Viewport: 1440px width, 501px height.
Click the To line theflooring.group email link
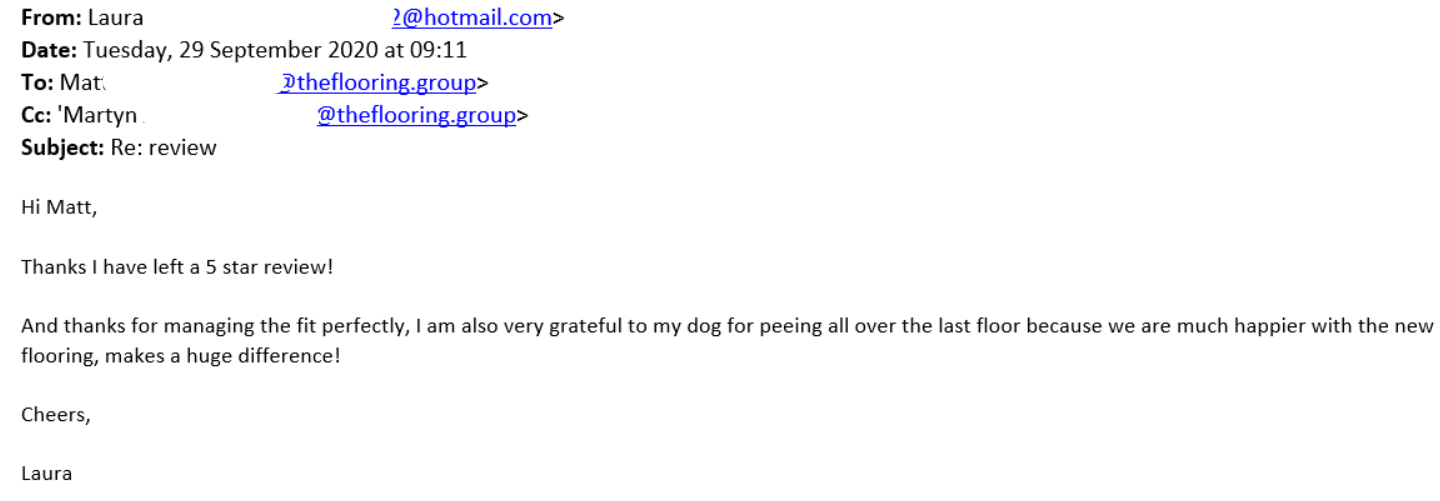point(376,83)
